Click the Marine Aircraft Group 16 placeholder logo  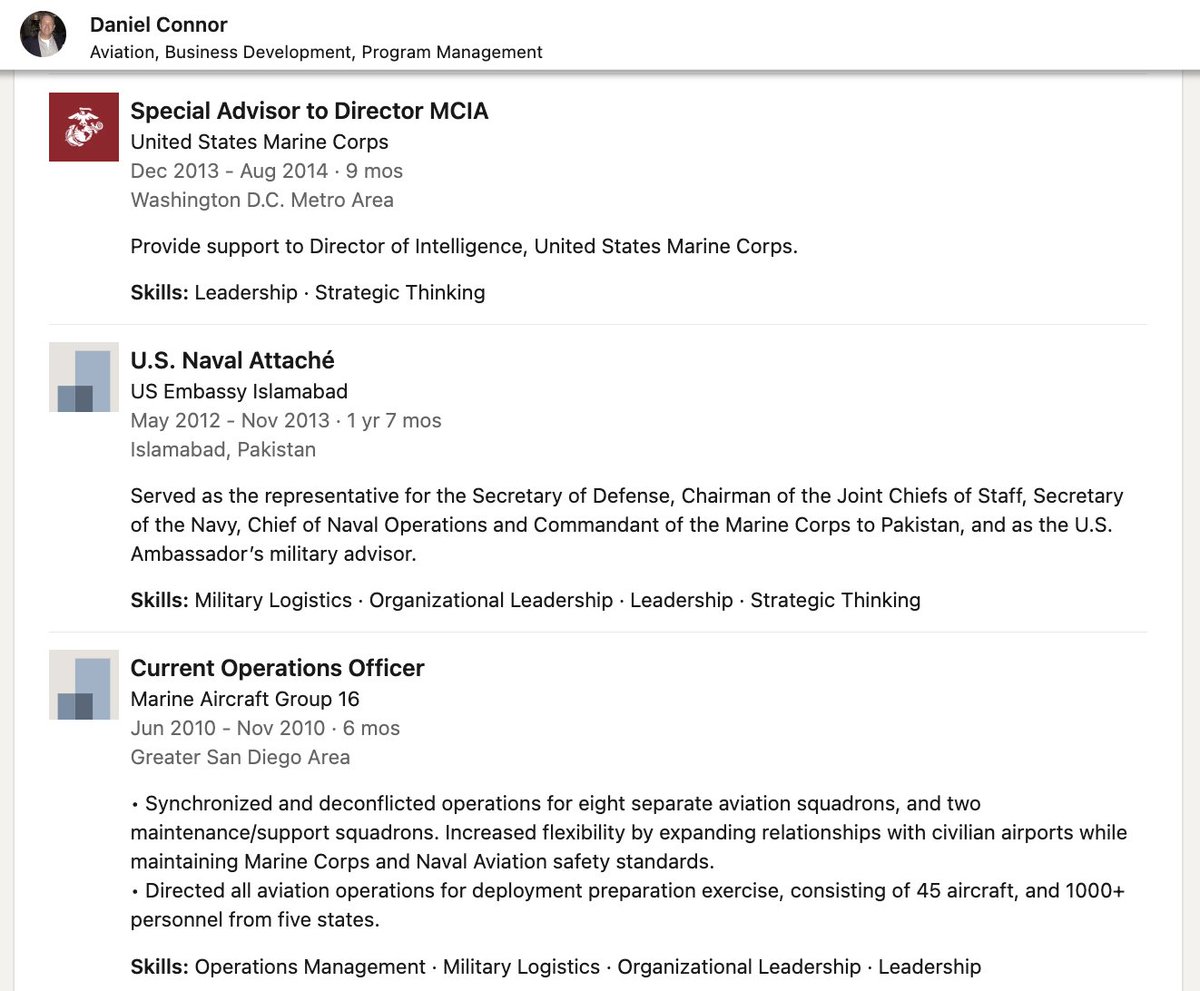pos(84,685)
